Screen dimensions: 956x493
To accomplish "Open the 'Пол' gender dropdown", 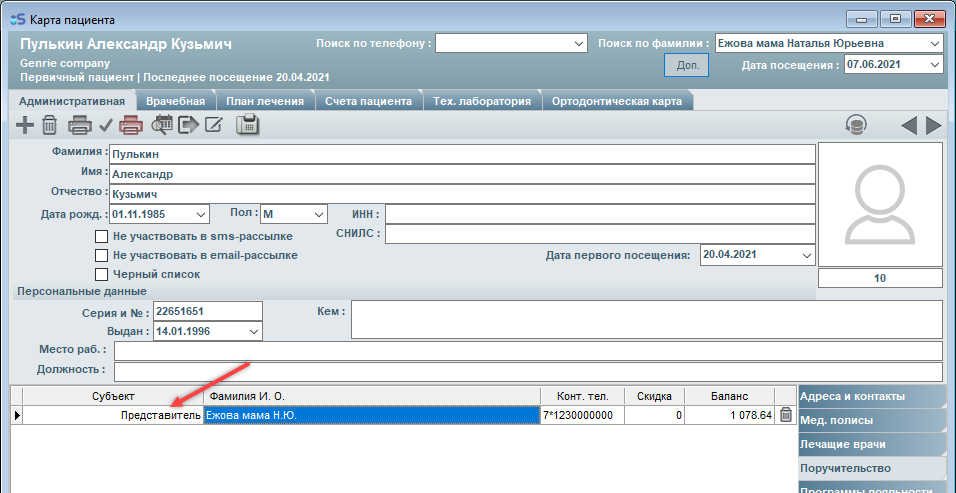I will tap(318, 214).
